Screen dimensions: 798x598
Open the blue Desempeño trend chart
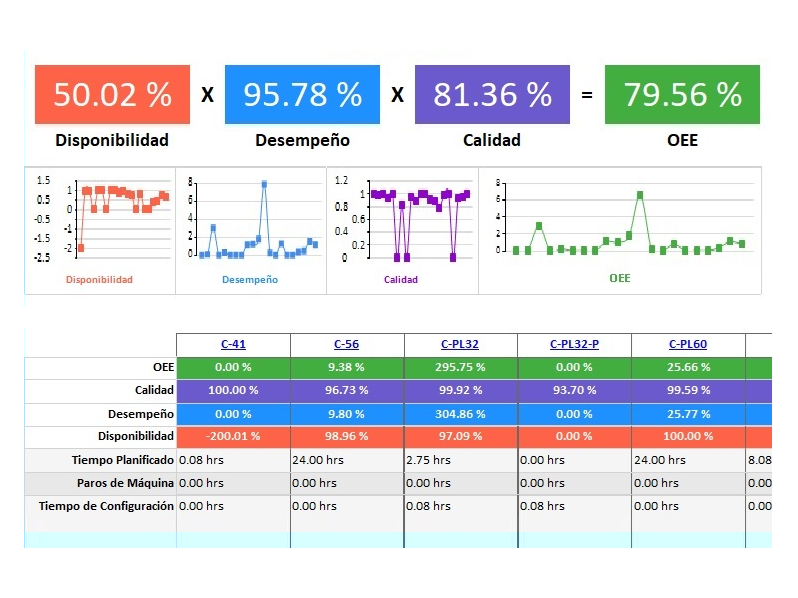coord(251,229)
